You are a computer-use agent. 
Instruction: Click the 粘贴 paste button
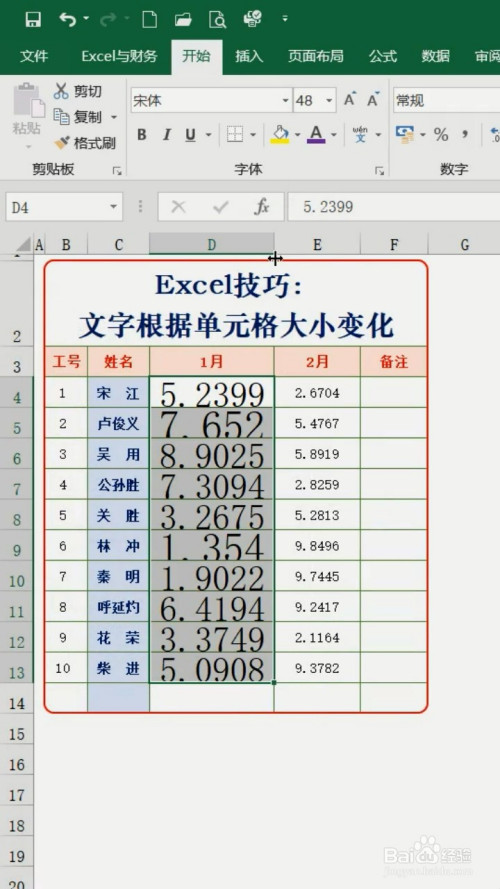point(27,116)
